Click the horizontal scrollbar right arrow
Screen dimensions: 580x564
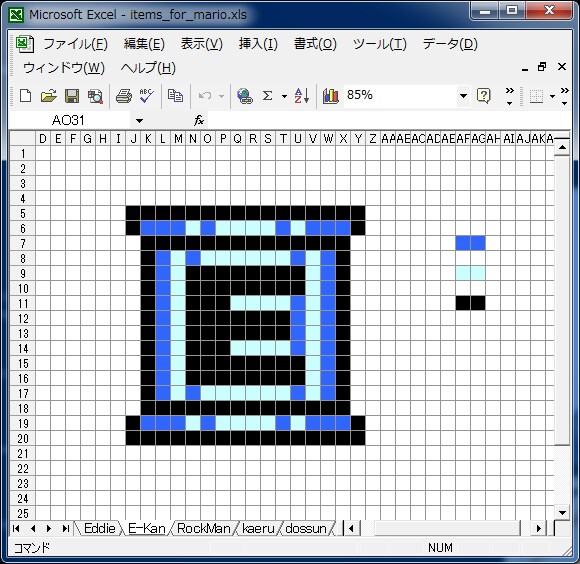click(538, 528)
